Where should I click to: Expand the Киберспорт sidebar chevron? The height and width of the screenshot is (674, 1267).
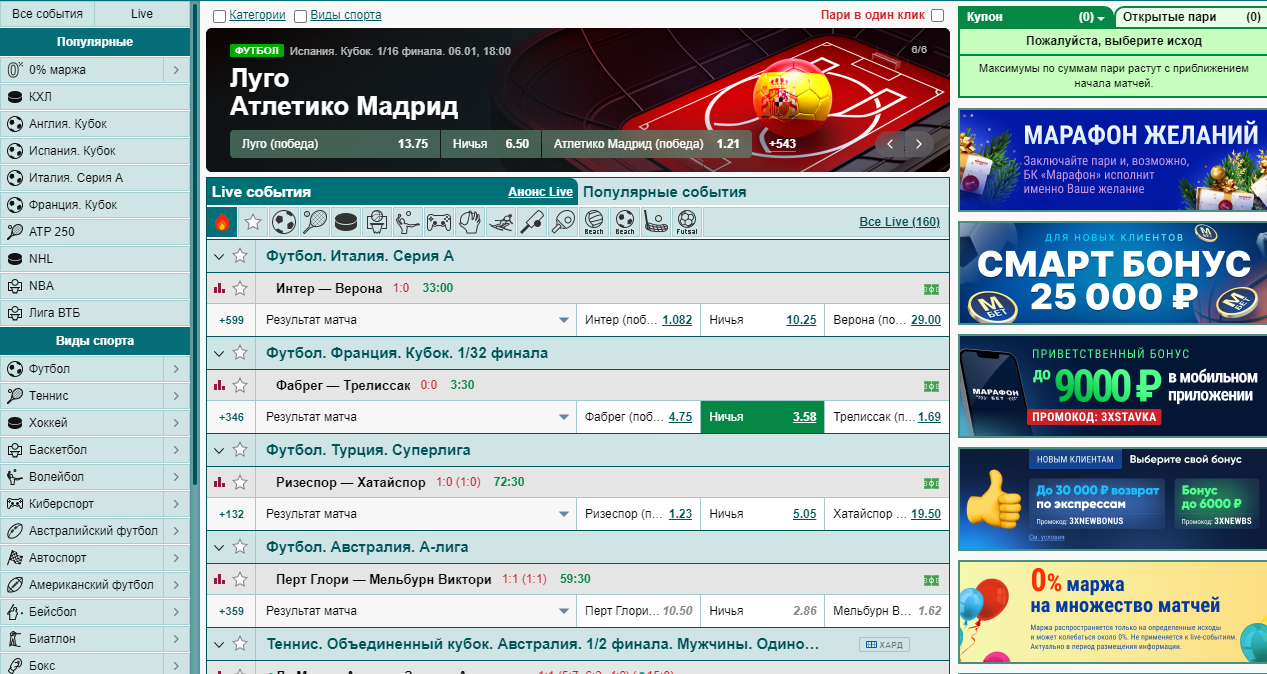click(x=176, y=504)
